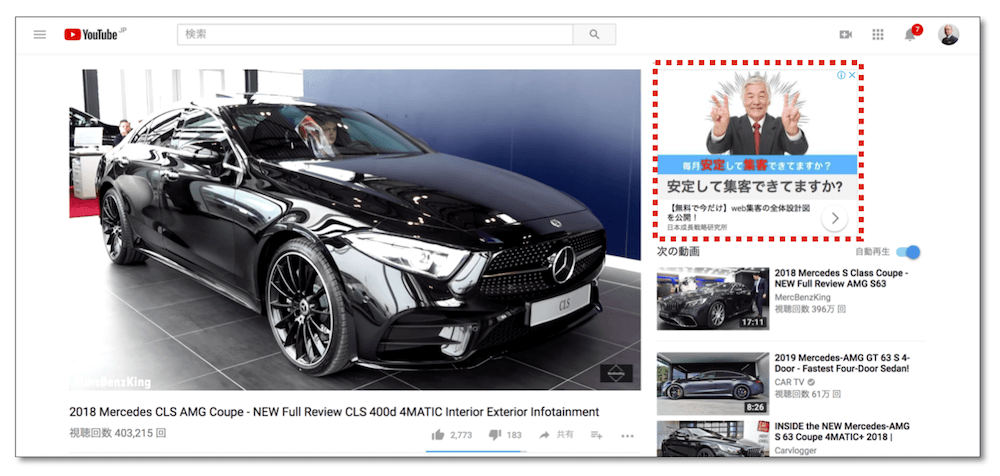Click the add to playlist icon

pos(596,435)
